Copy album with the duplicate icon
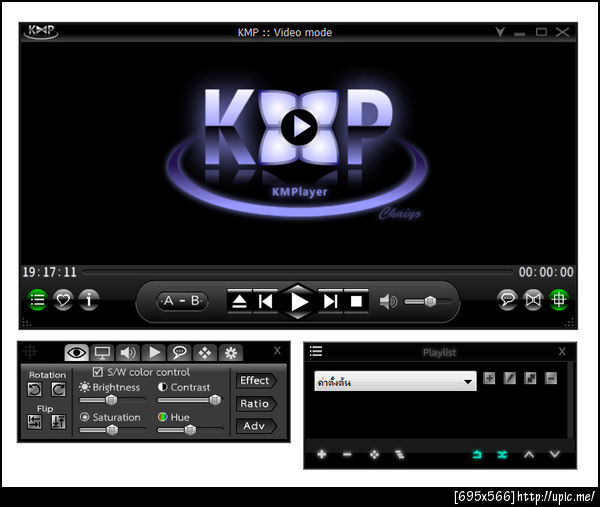 [x=530, y=378]
